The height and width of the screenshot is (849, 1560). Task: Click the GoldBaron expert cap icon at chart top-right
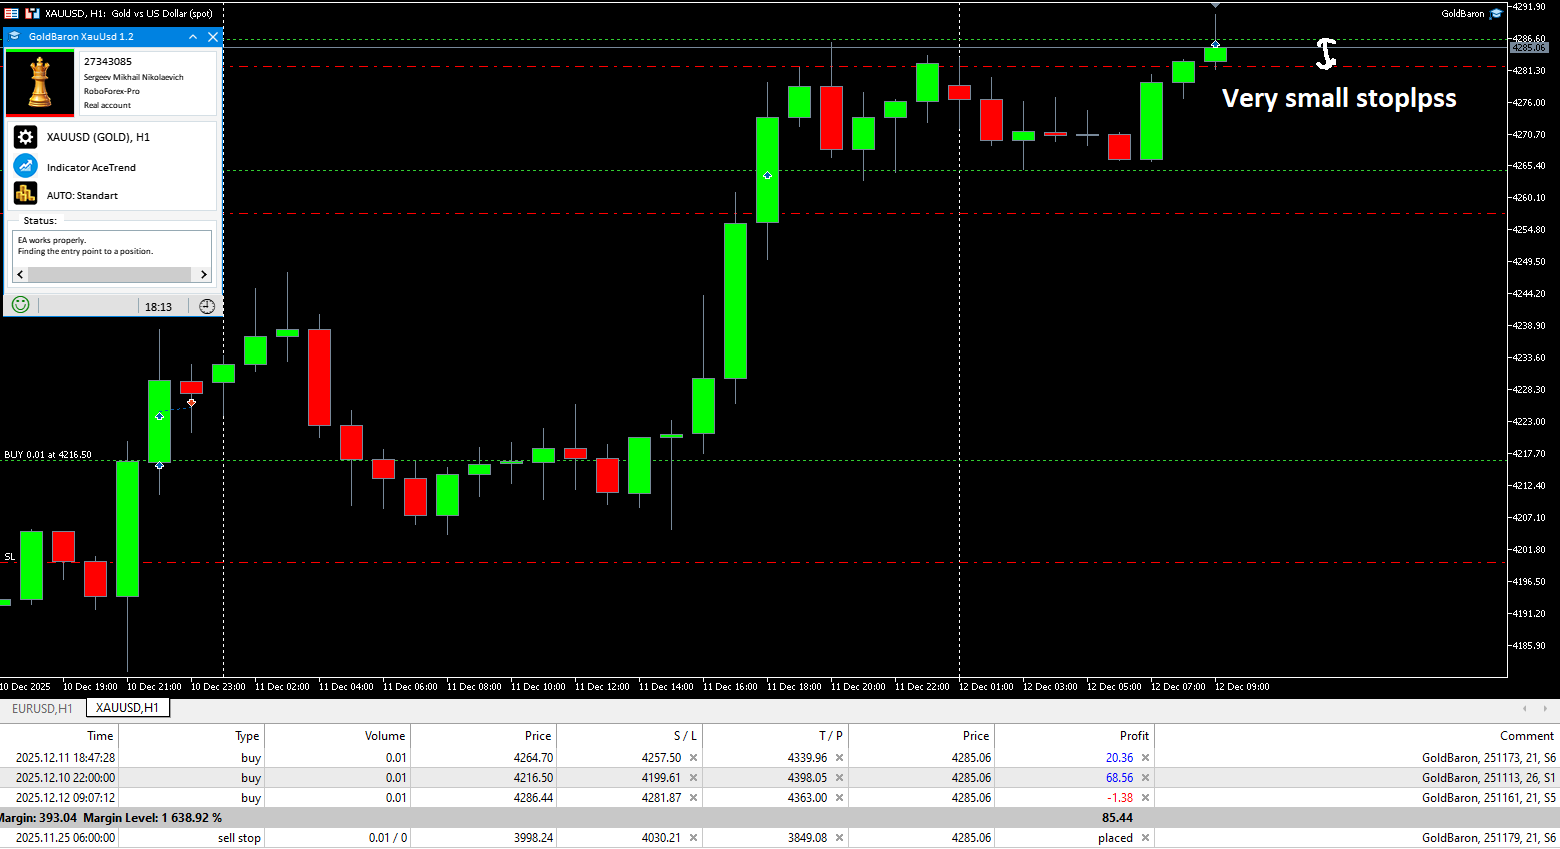tap(1496, 14)
